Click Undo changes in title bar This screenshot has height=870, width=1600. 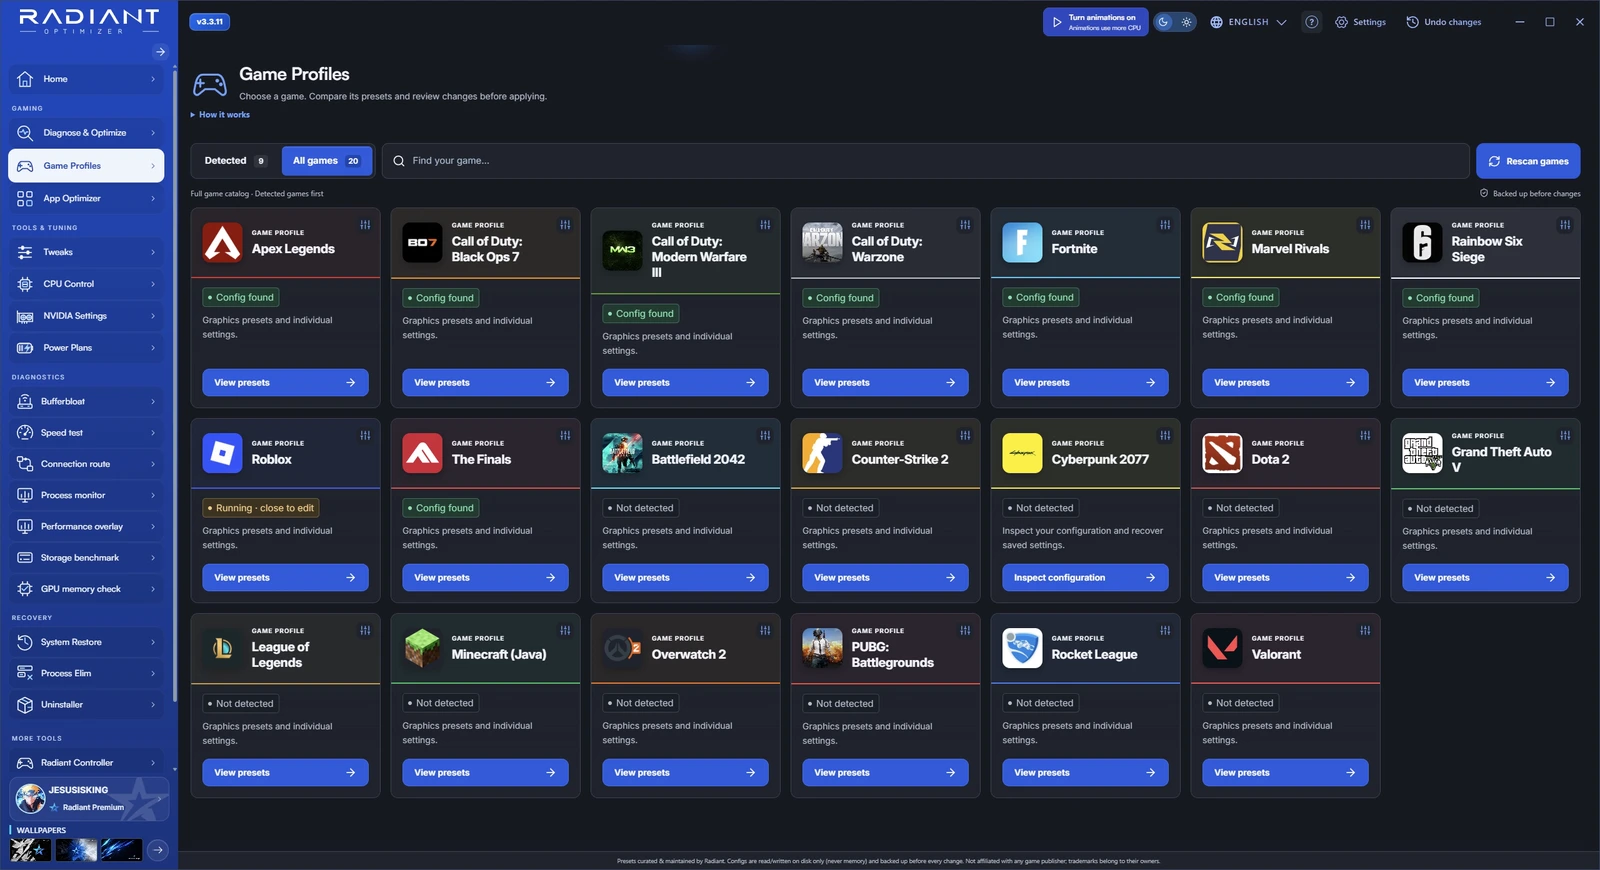(x=1443, y=22)
